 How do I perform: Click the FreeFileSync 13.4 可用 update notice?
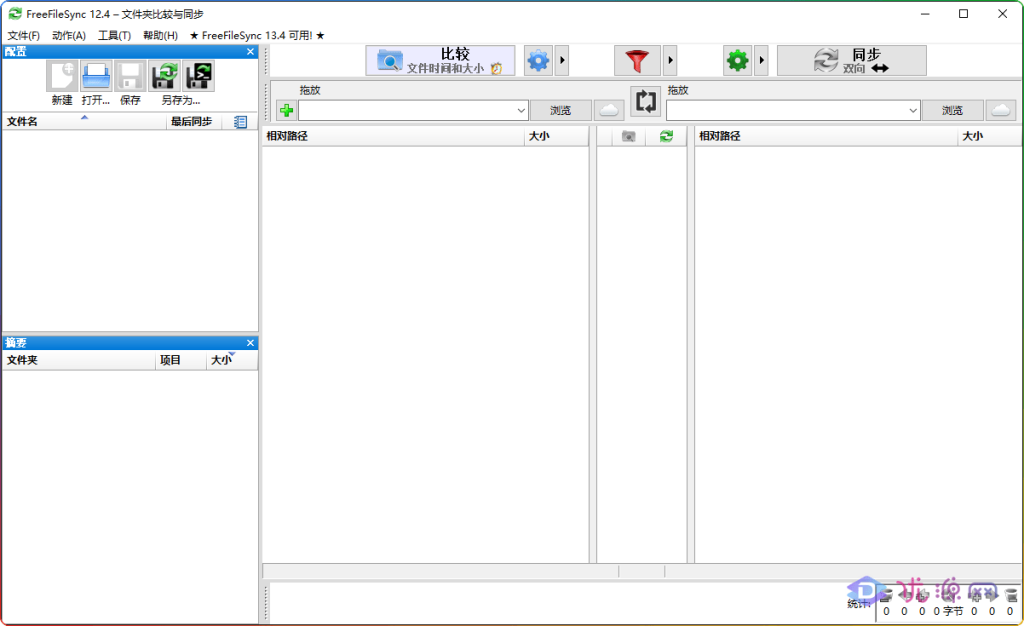coord(257,35)
